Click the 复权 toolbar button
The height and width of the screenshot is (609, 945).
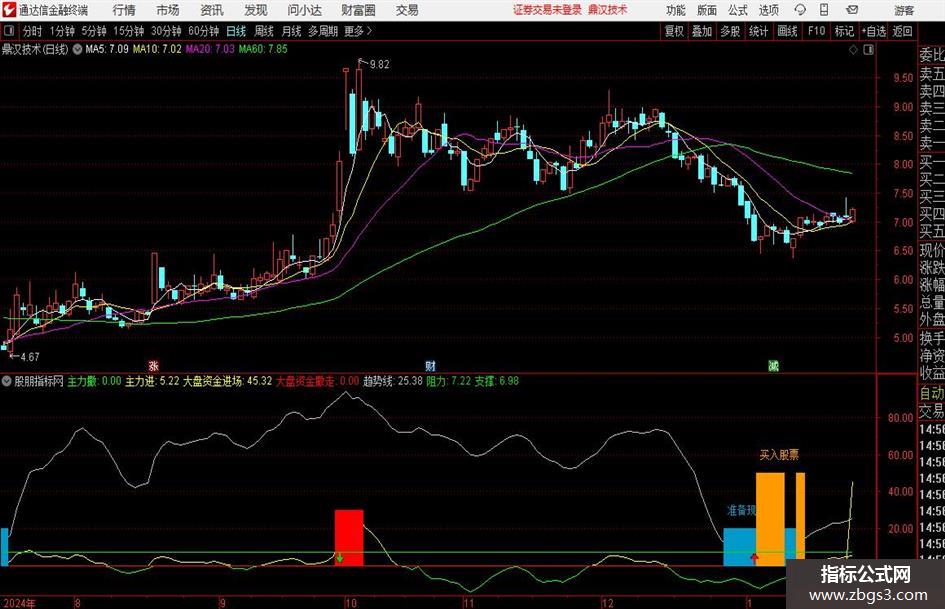pyautogui.click(x=674, y=31)
